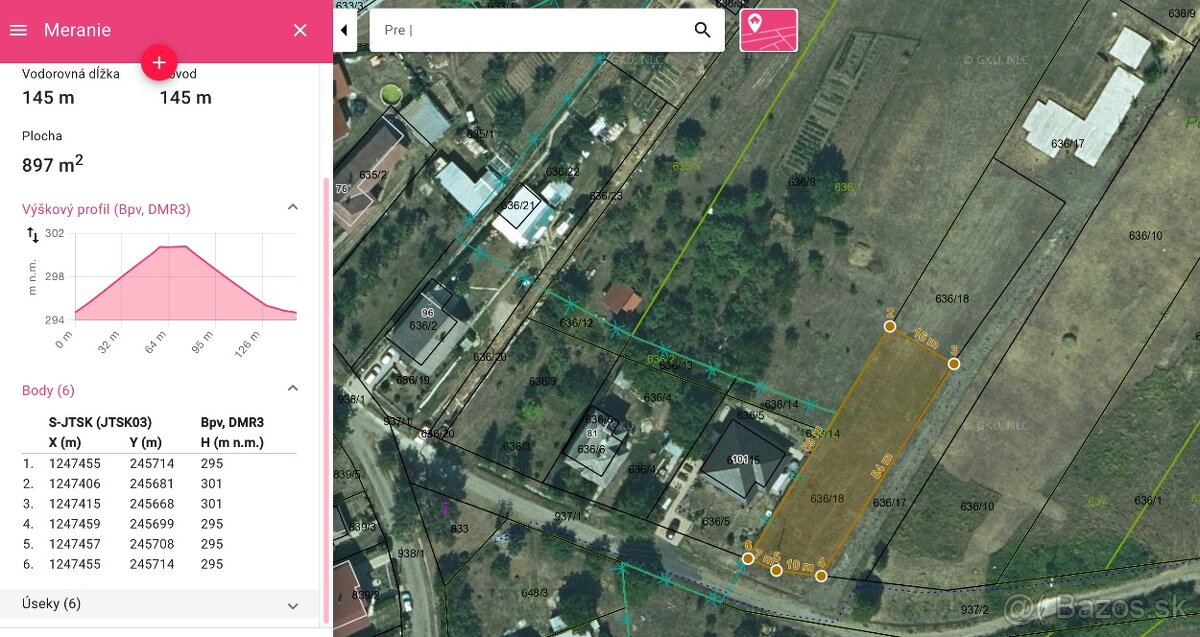This screenshot has width=1200, height=637.
Task: Open the pink map layers button
Action: tap(768, 30)
